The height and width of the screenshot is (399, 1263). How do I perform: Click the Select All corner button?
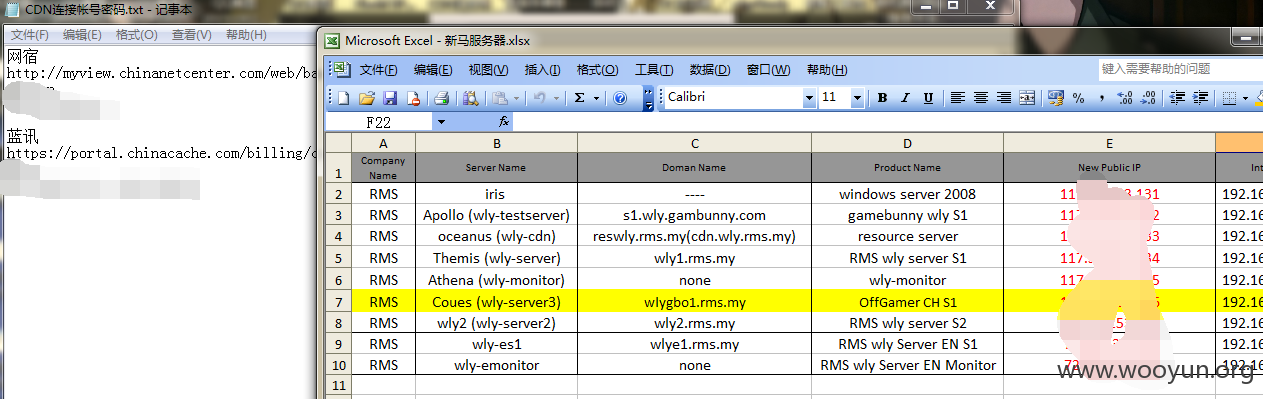pos(339,143)
